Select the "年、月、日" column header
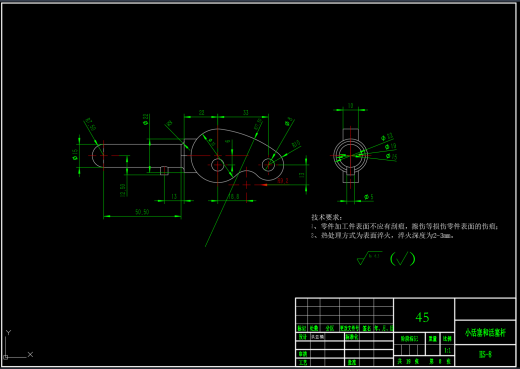520x369 pixels. point(383,328)
